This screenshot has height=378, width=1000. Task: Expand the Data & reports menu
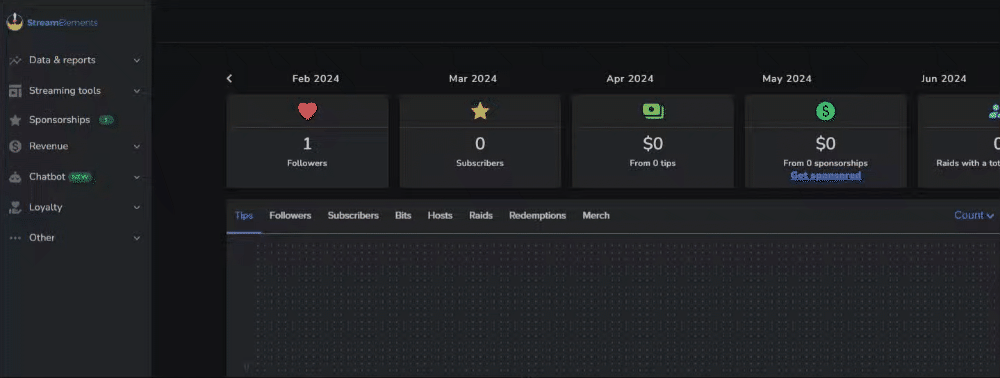click(x=136, y=61)
